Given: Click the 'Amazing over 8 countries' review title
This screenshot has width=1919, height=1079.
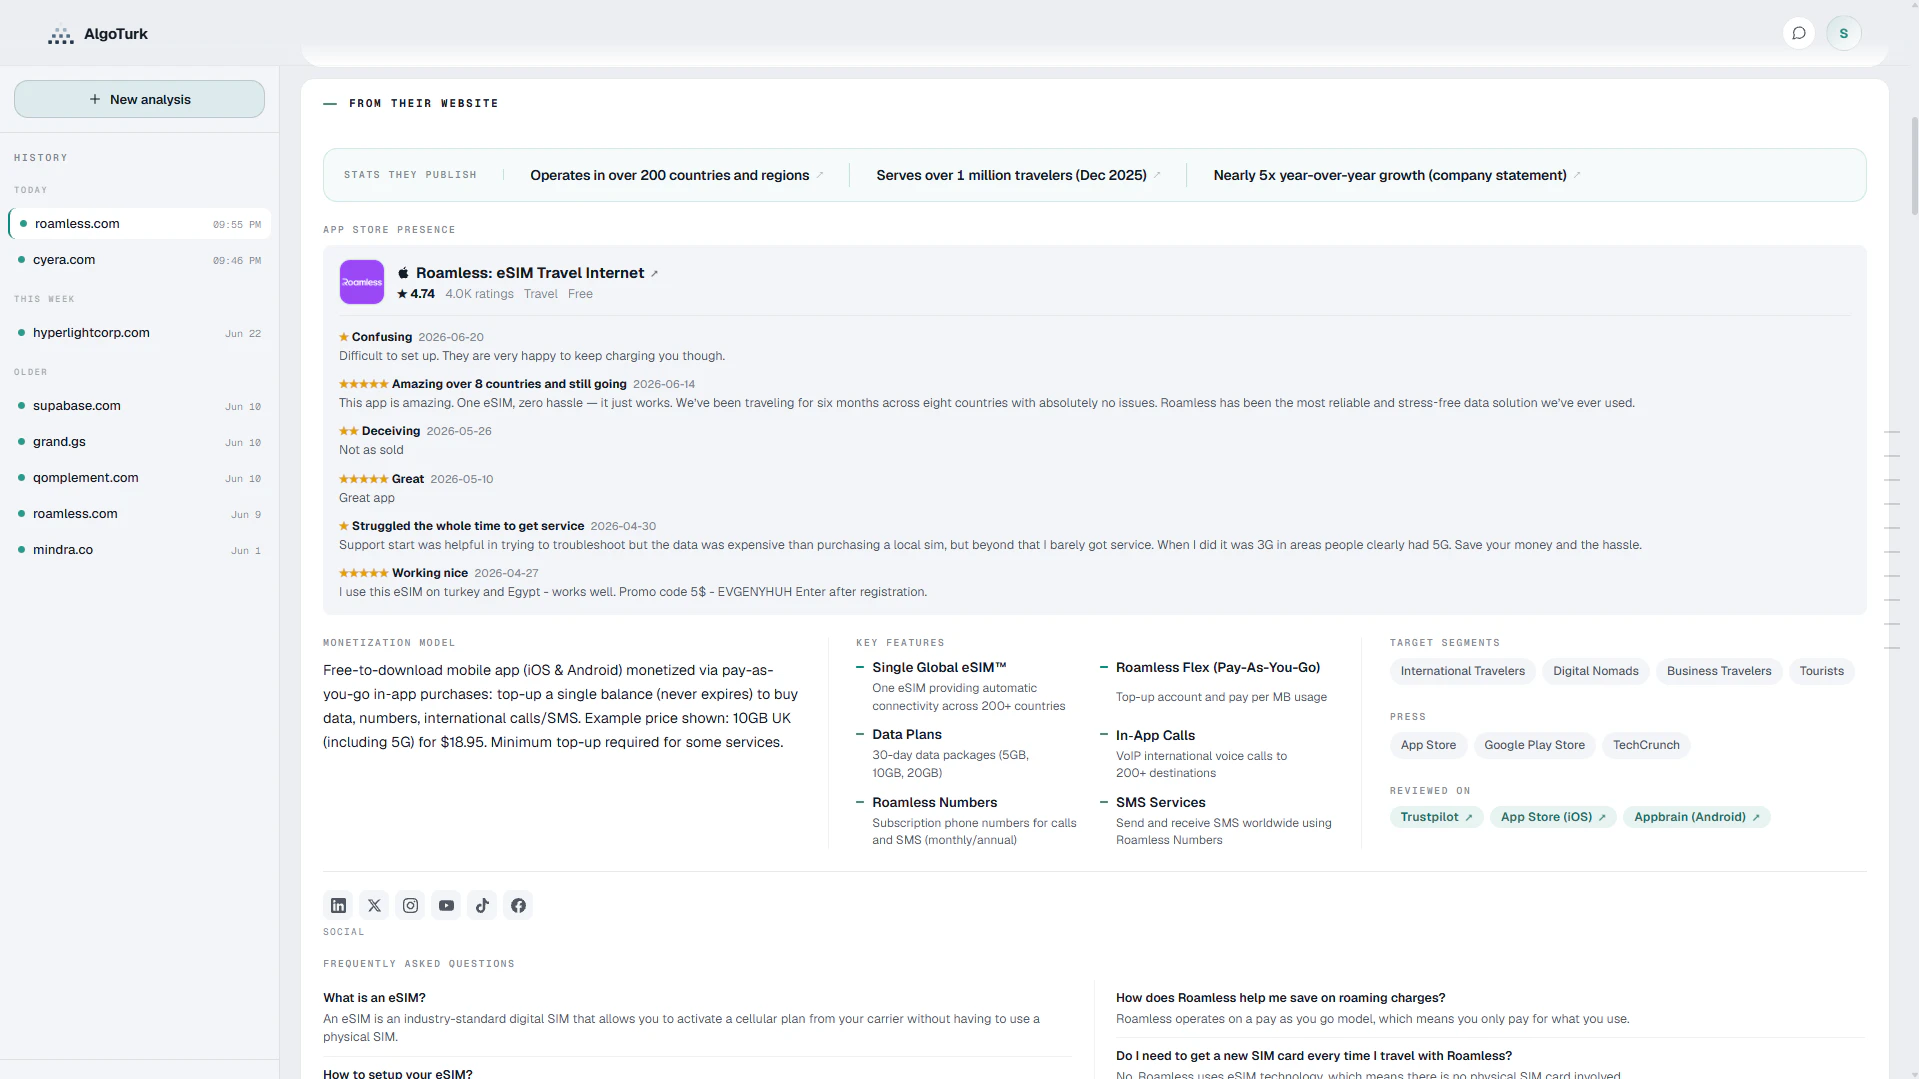Looking at the screenshot, I should click(509, 384).
